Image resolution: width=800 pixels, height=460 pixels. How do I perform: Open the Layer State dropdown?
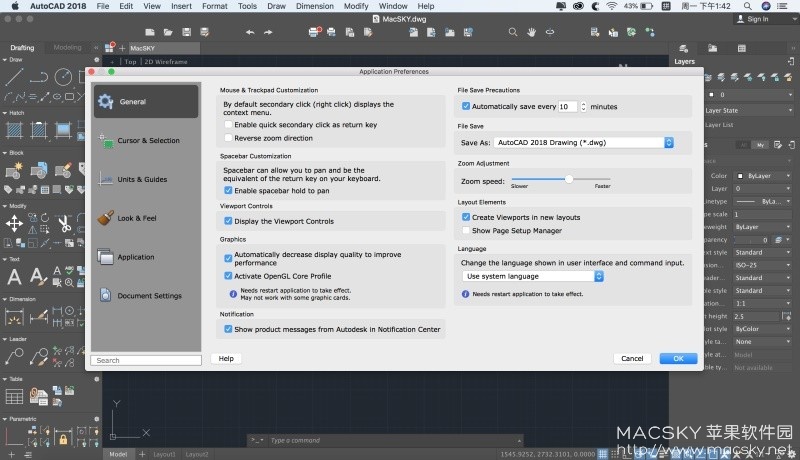click(x=749, y=110)
